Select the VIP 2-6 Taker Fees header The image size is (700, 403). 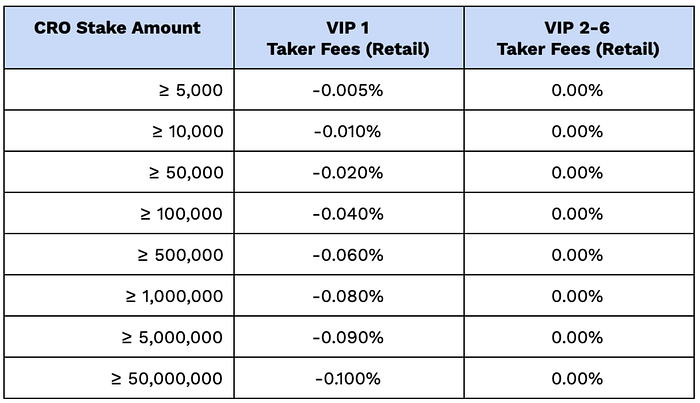click(578, 38)
